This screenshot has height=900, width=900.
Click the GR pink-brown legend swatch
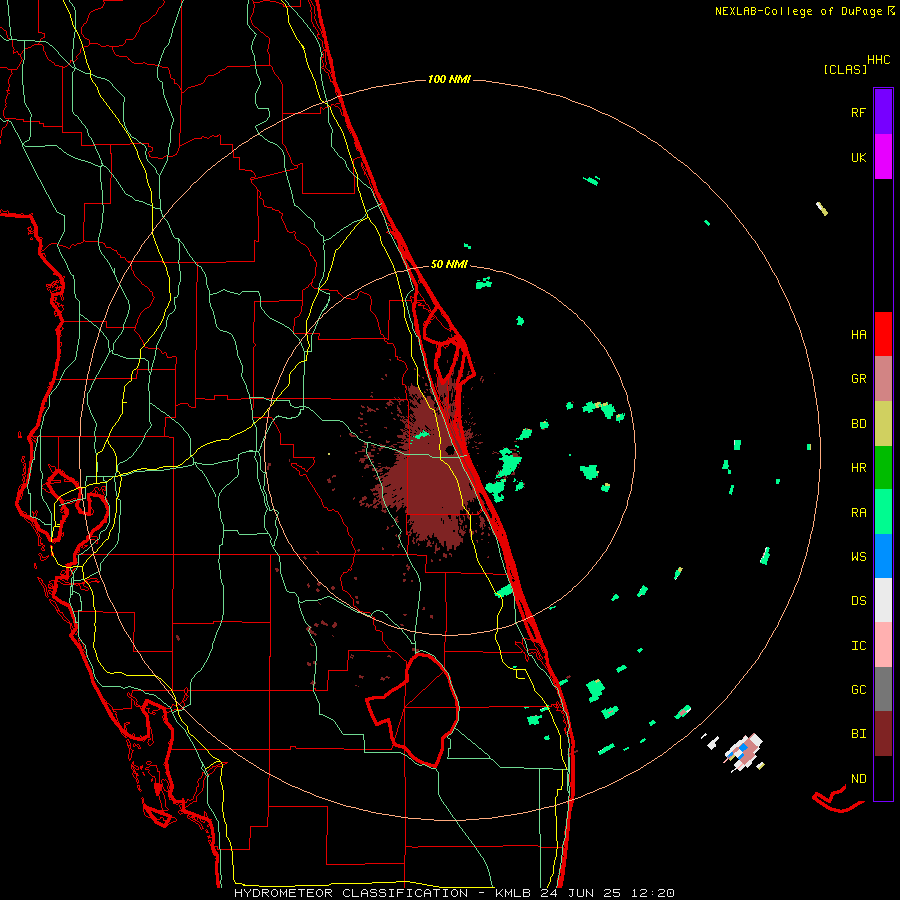coord(883,378)
